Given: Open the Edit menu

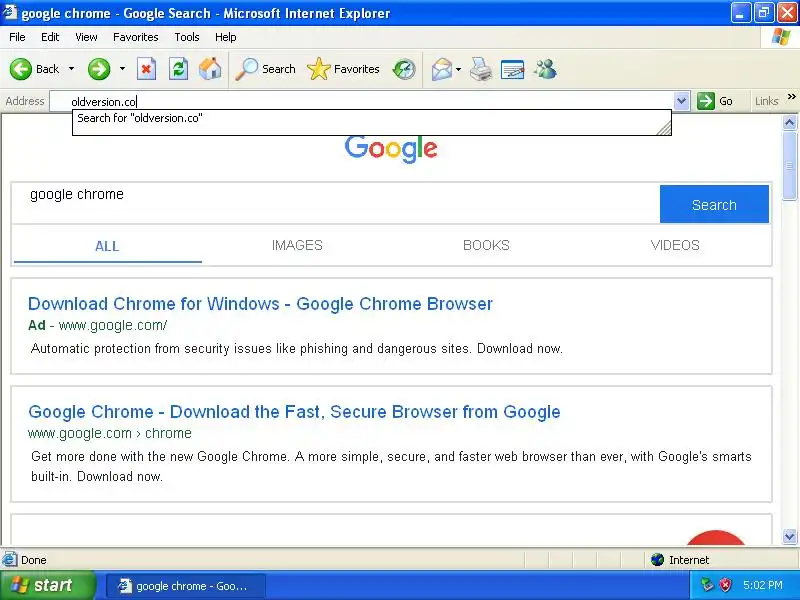Looking at the screenshot, I should [50, 37].
